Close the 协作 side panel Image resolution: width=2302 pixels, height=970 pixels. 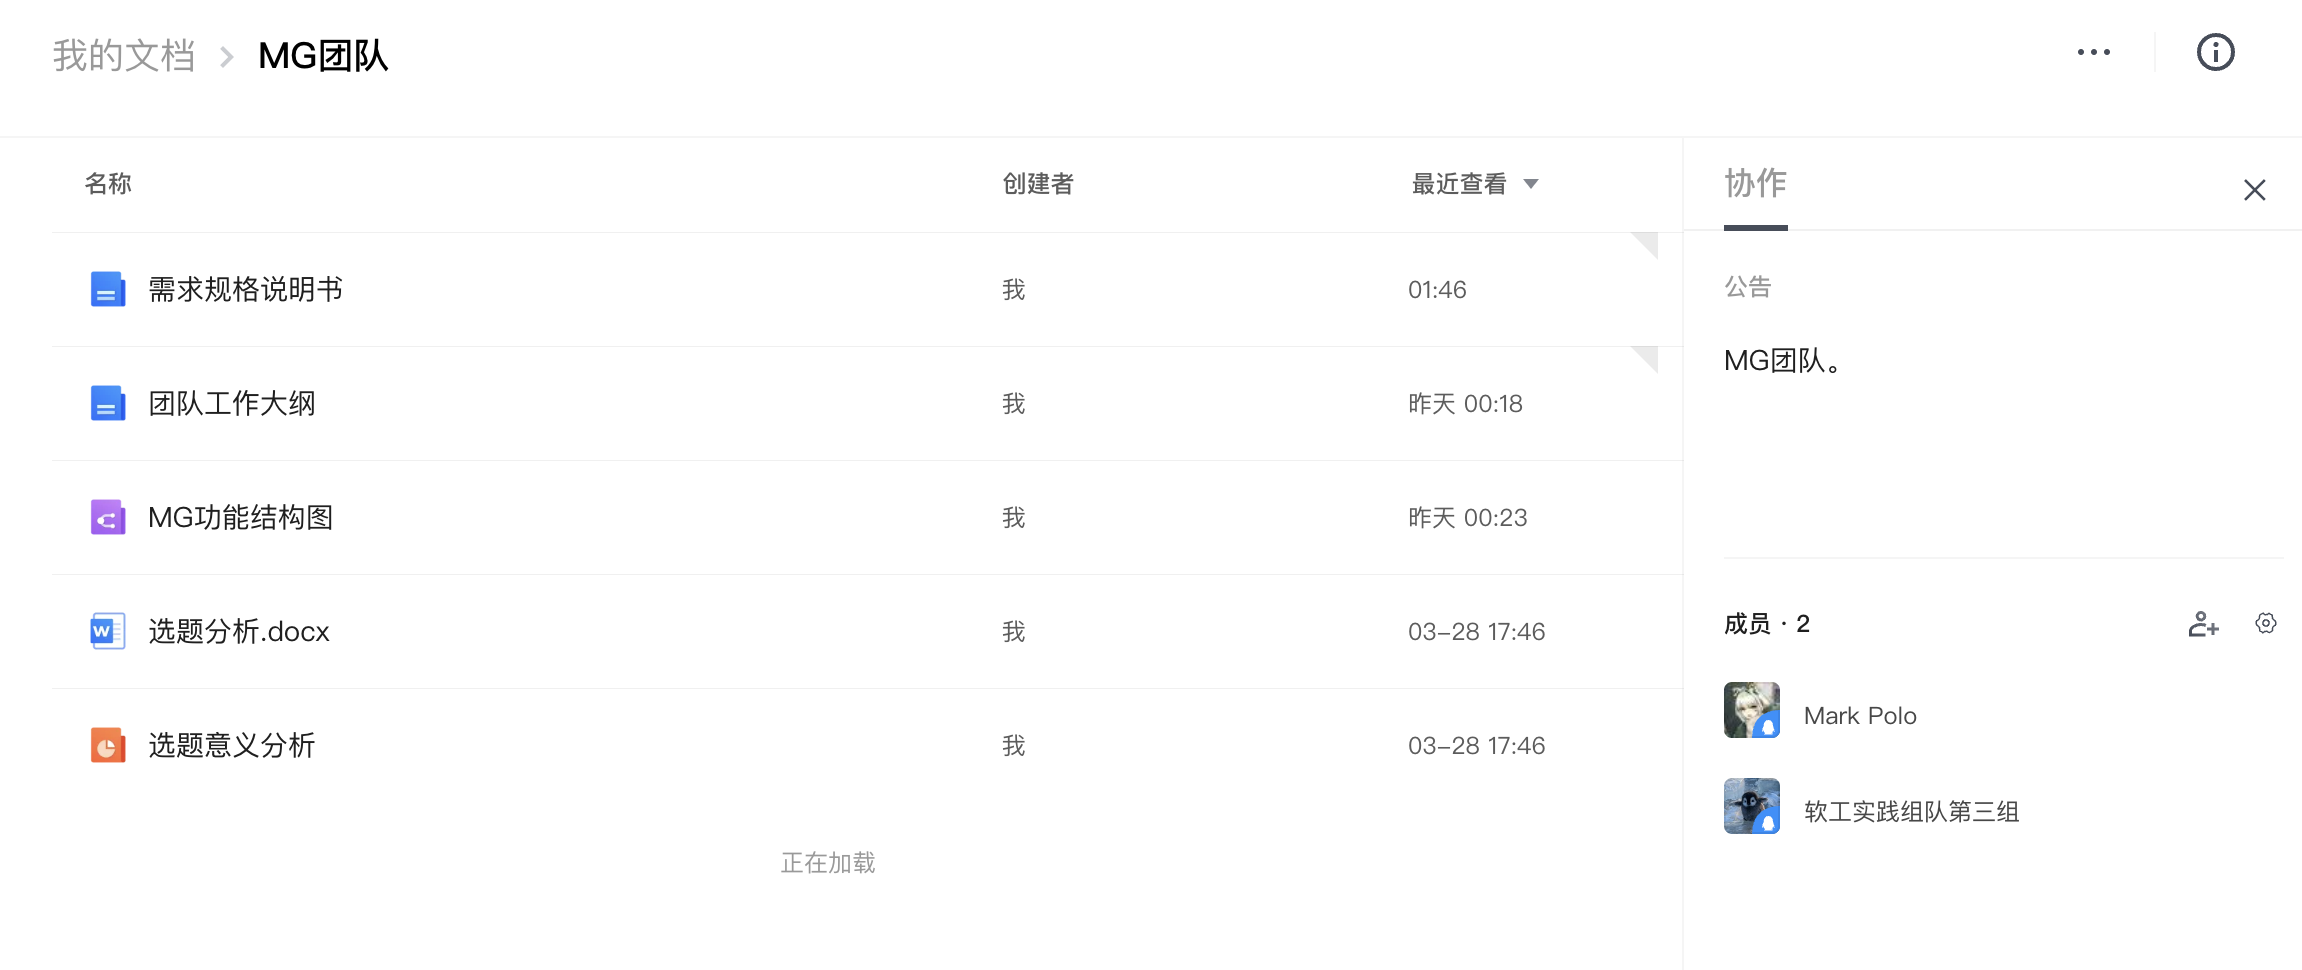pos(2254,190)
